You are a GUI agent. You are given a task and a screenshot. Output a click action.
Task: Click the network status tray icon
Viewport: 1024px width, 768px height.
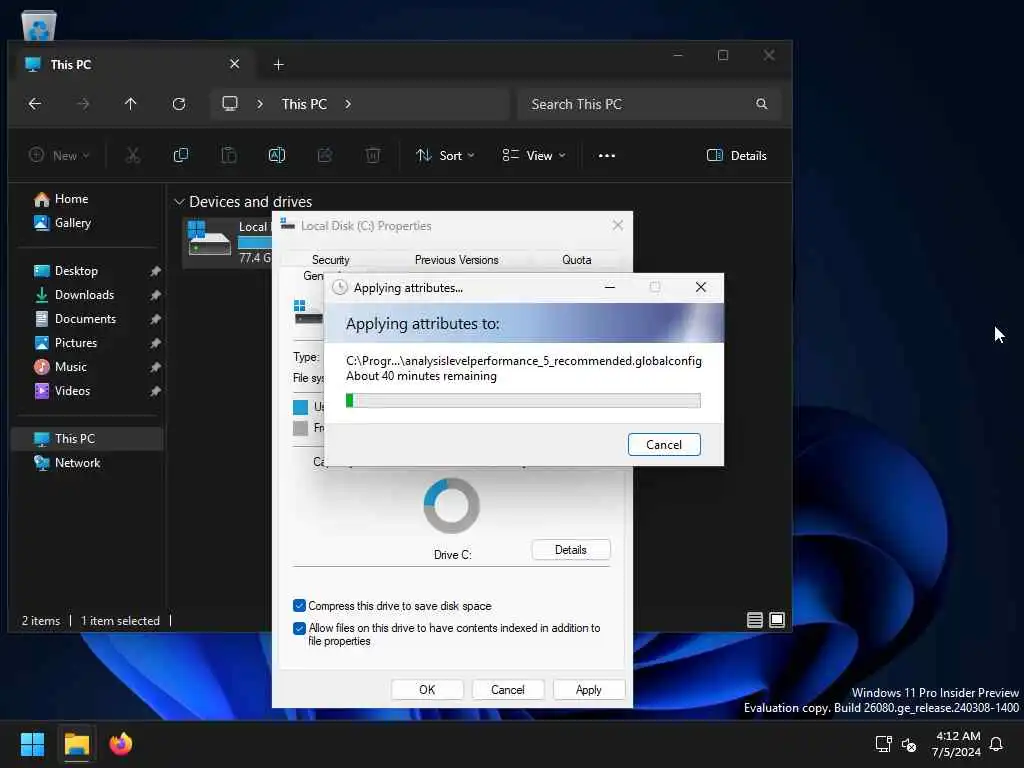point(883,744)
